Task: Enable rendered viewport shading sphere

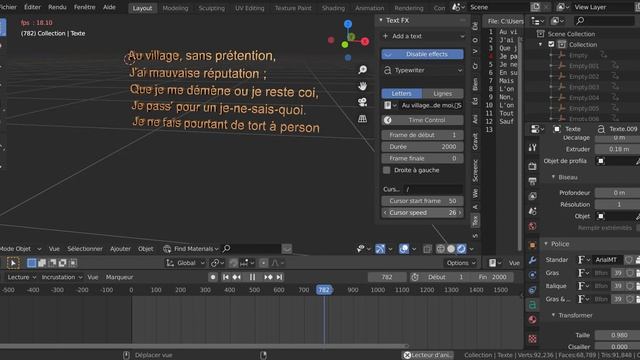Action: 461,249
